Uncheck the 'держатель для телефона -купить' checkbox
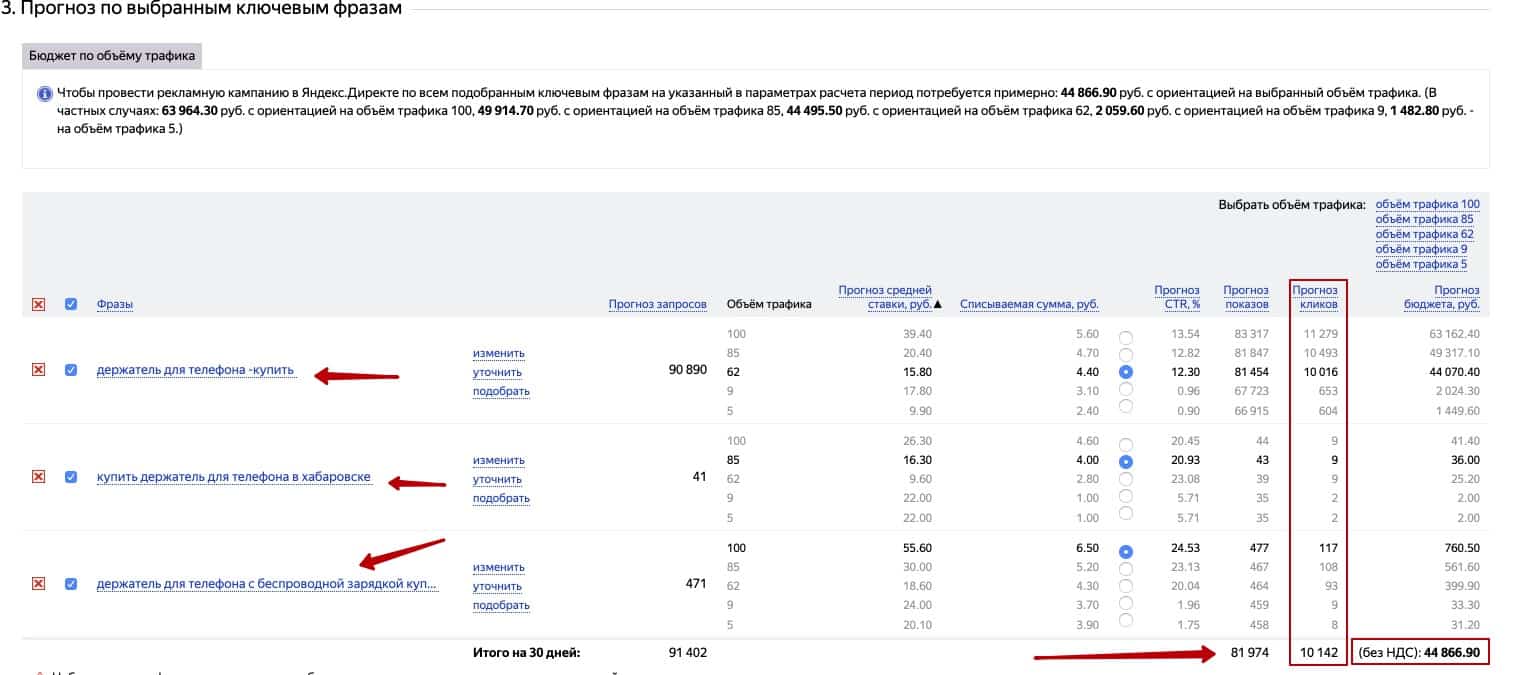1520x675 pixels. point(71,370)
